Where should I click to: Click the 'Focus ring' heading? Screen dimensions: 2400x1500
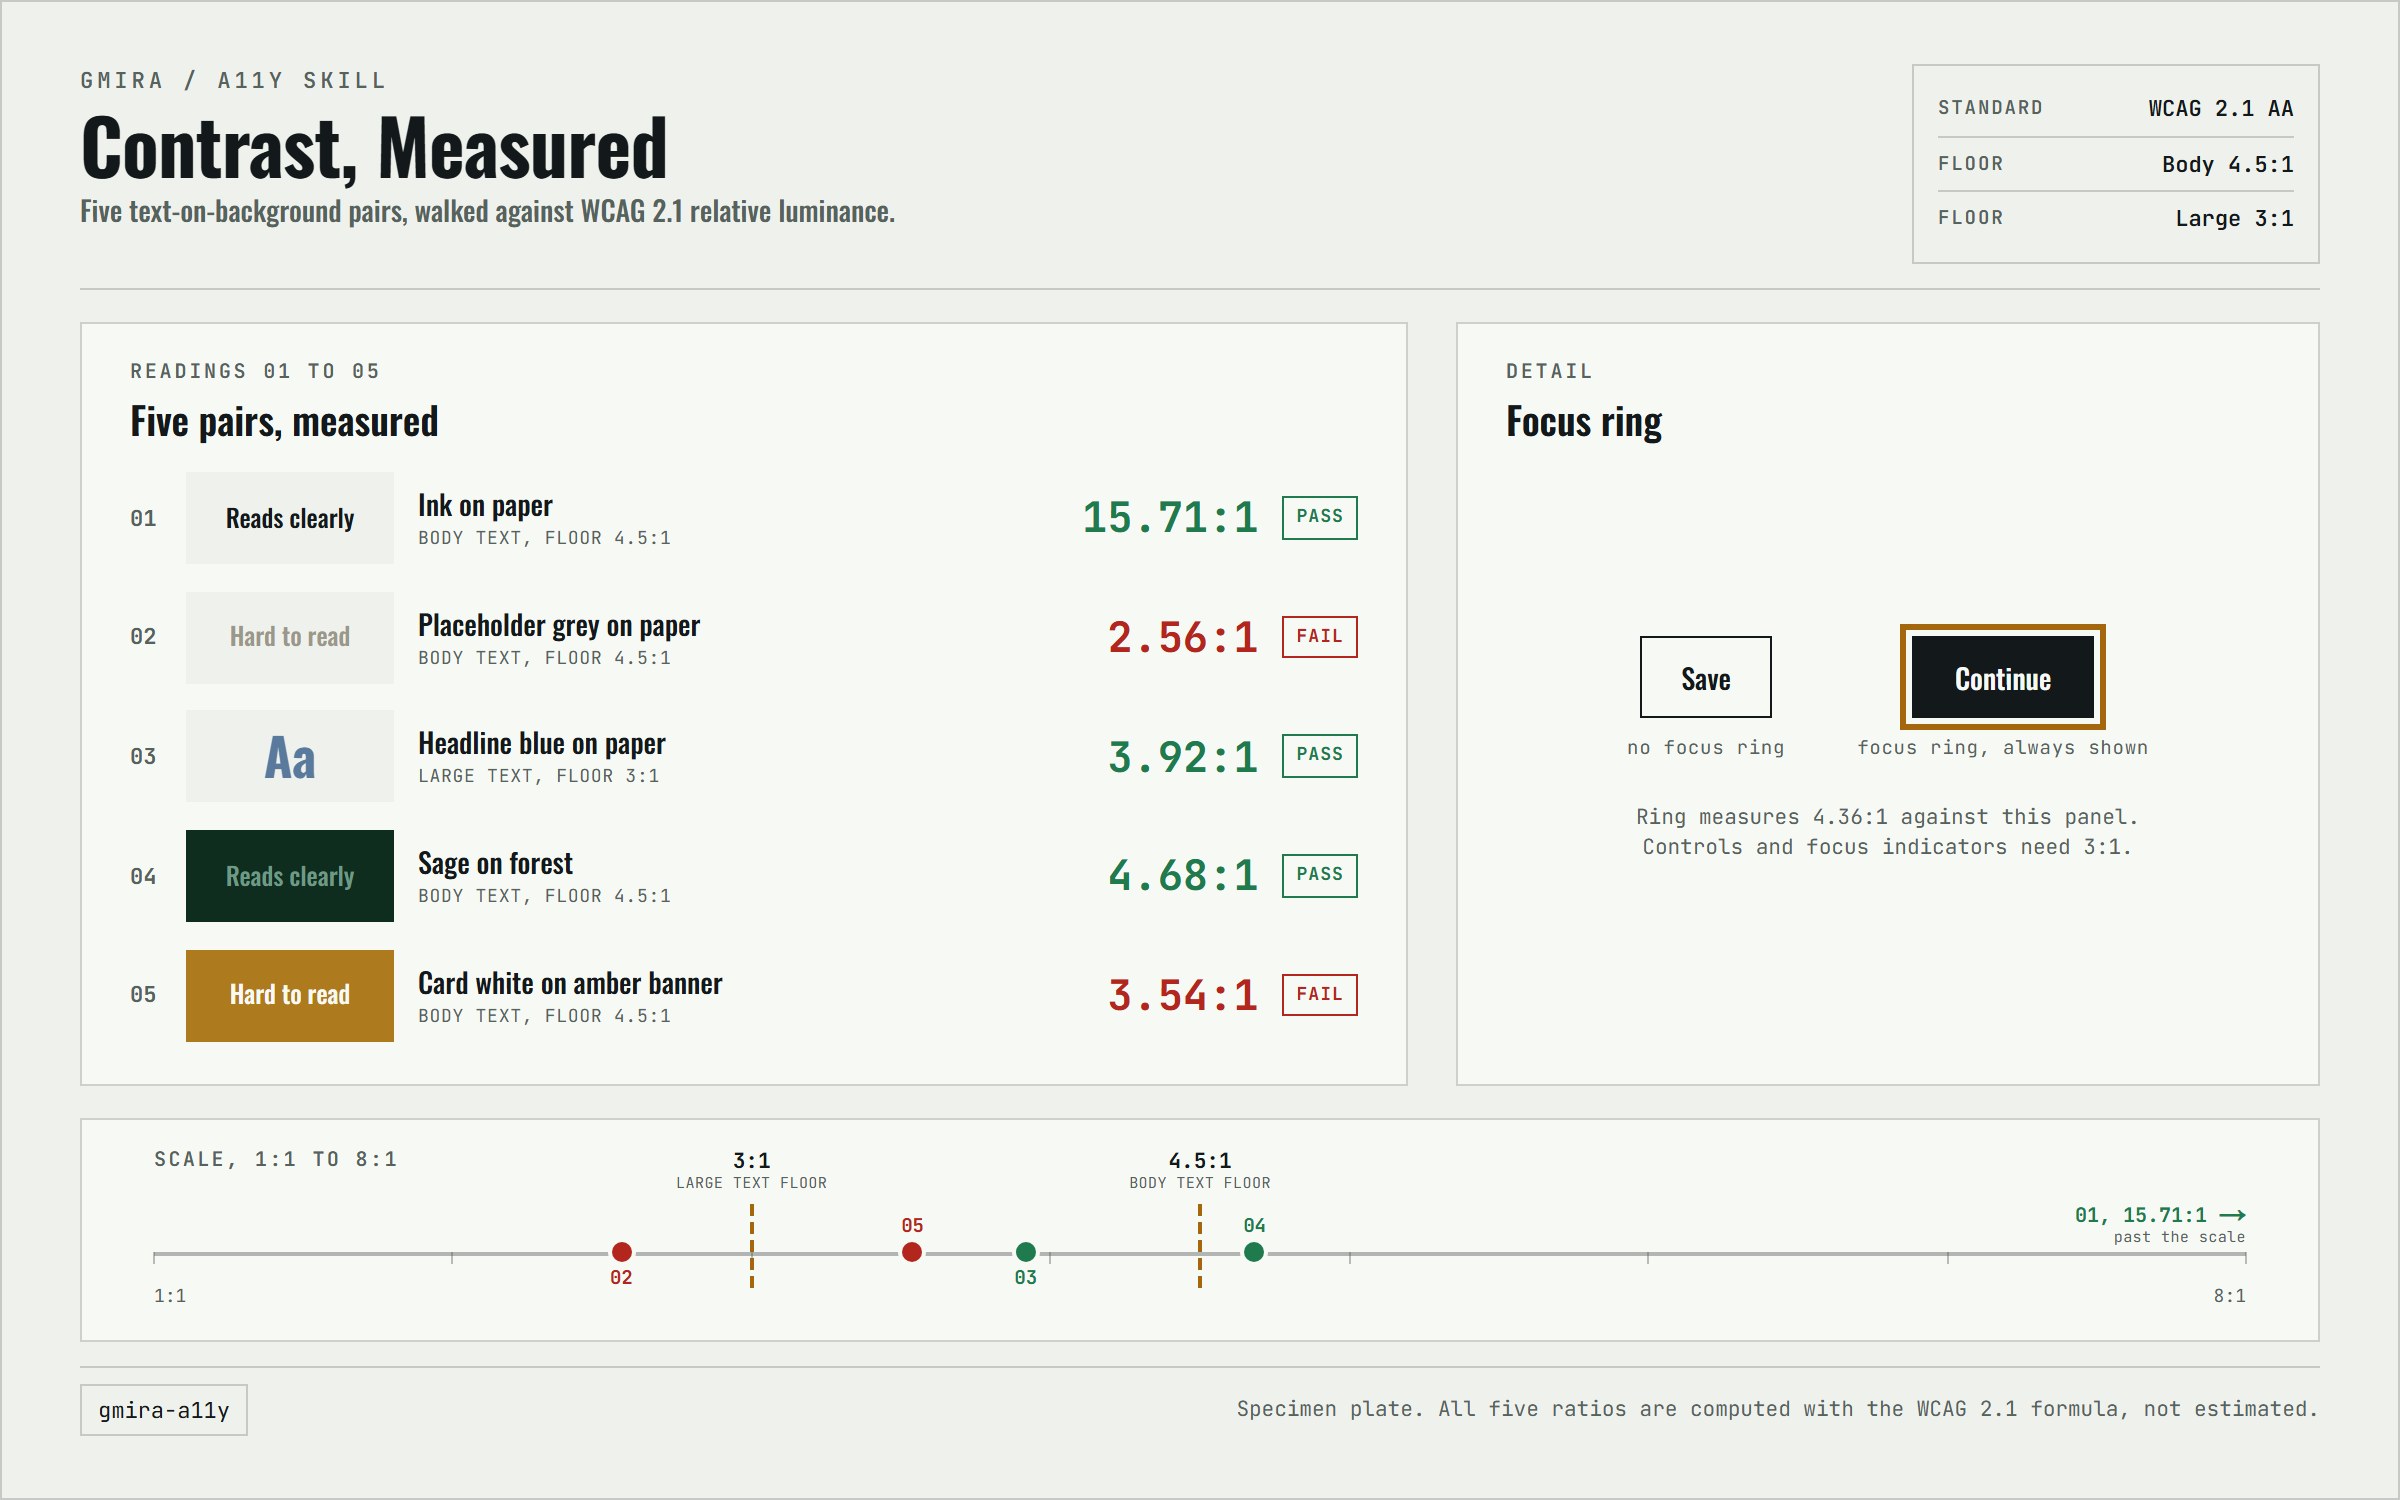click(1584, 422)
